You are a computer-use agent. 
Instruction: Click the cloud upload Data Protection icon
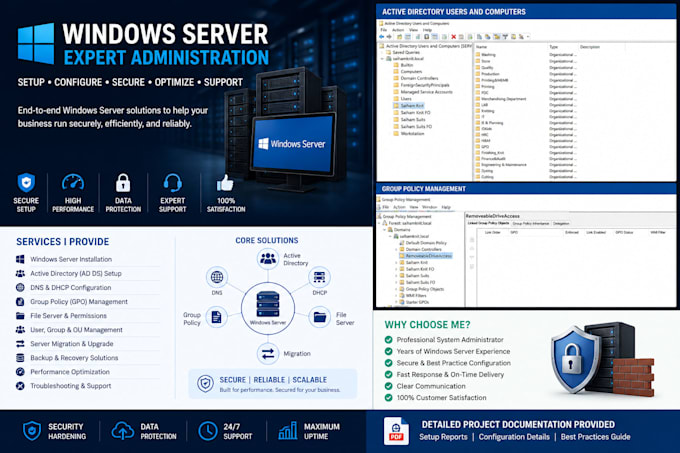click(x=123, y=431)
